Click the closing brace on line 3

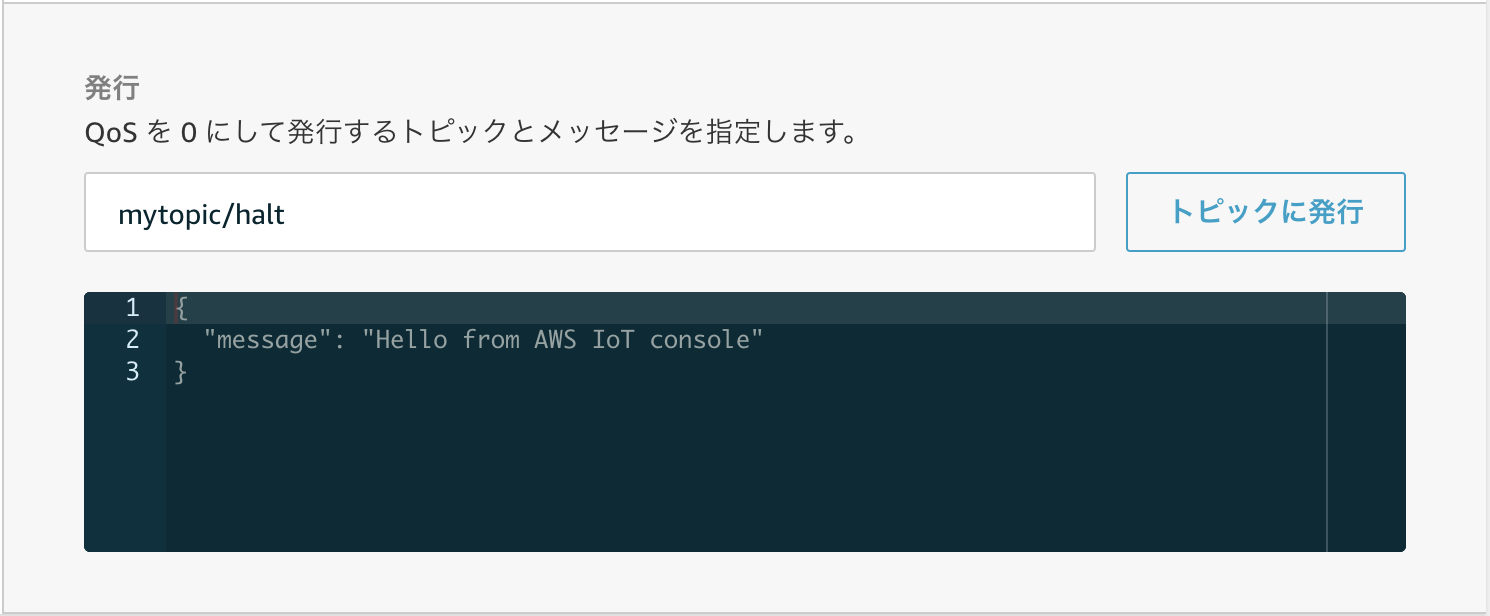180,371
